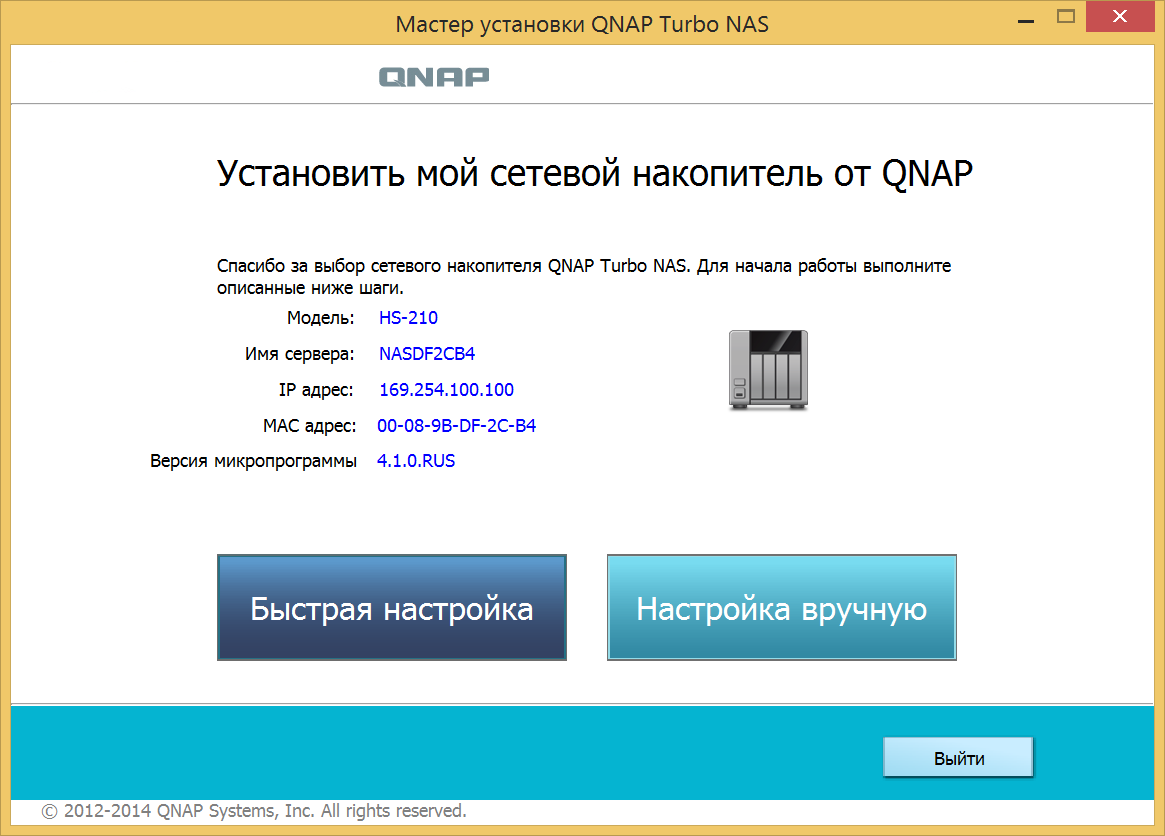Click the Модель label
Screen dimensions: 1165x836
[320, 318]
